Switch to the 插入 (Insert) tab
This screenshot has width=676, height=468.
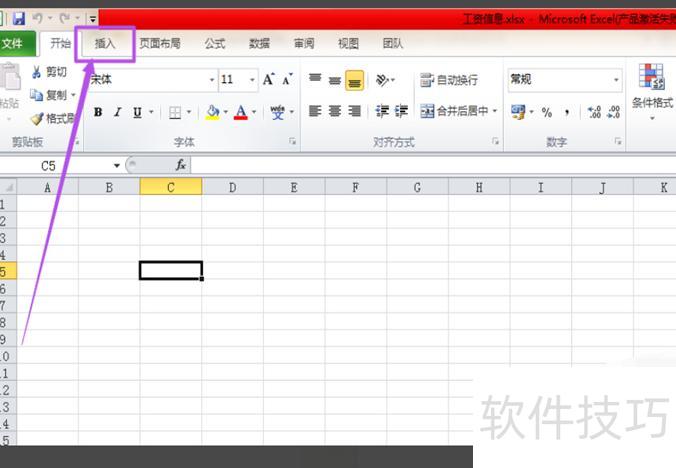coord(105,44)
